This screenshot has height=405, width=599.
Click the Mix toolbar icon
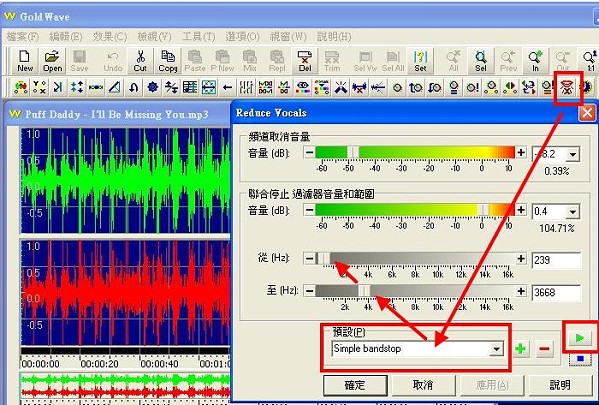click(x=250, y=61)
